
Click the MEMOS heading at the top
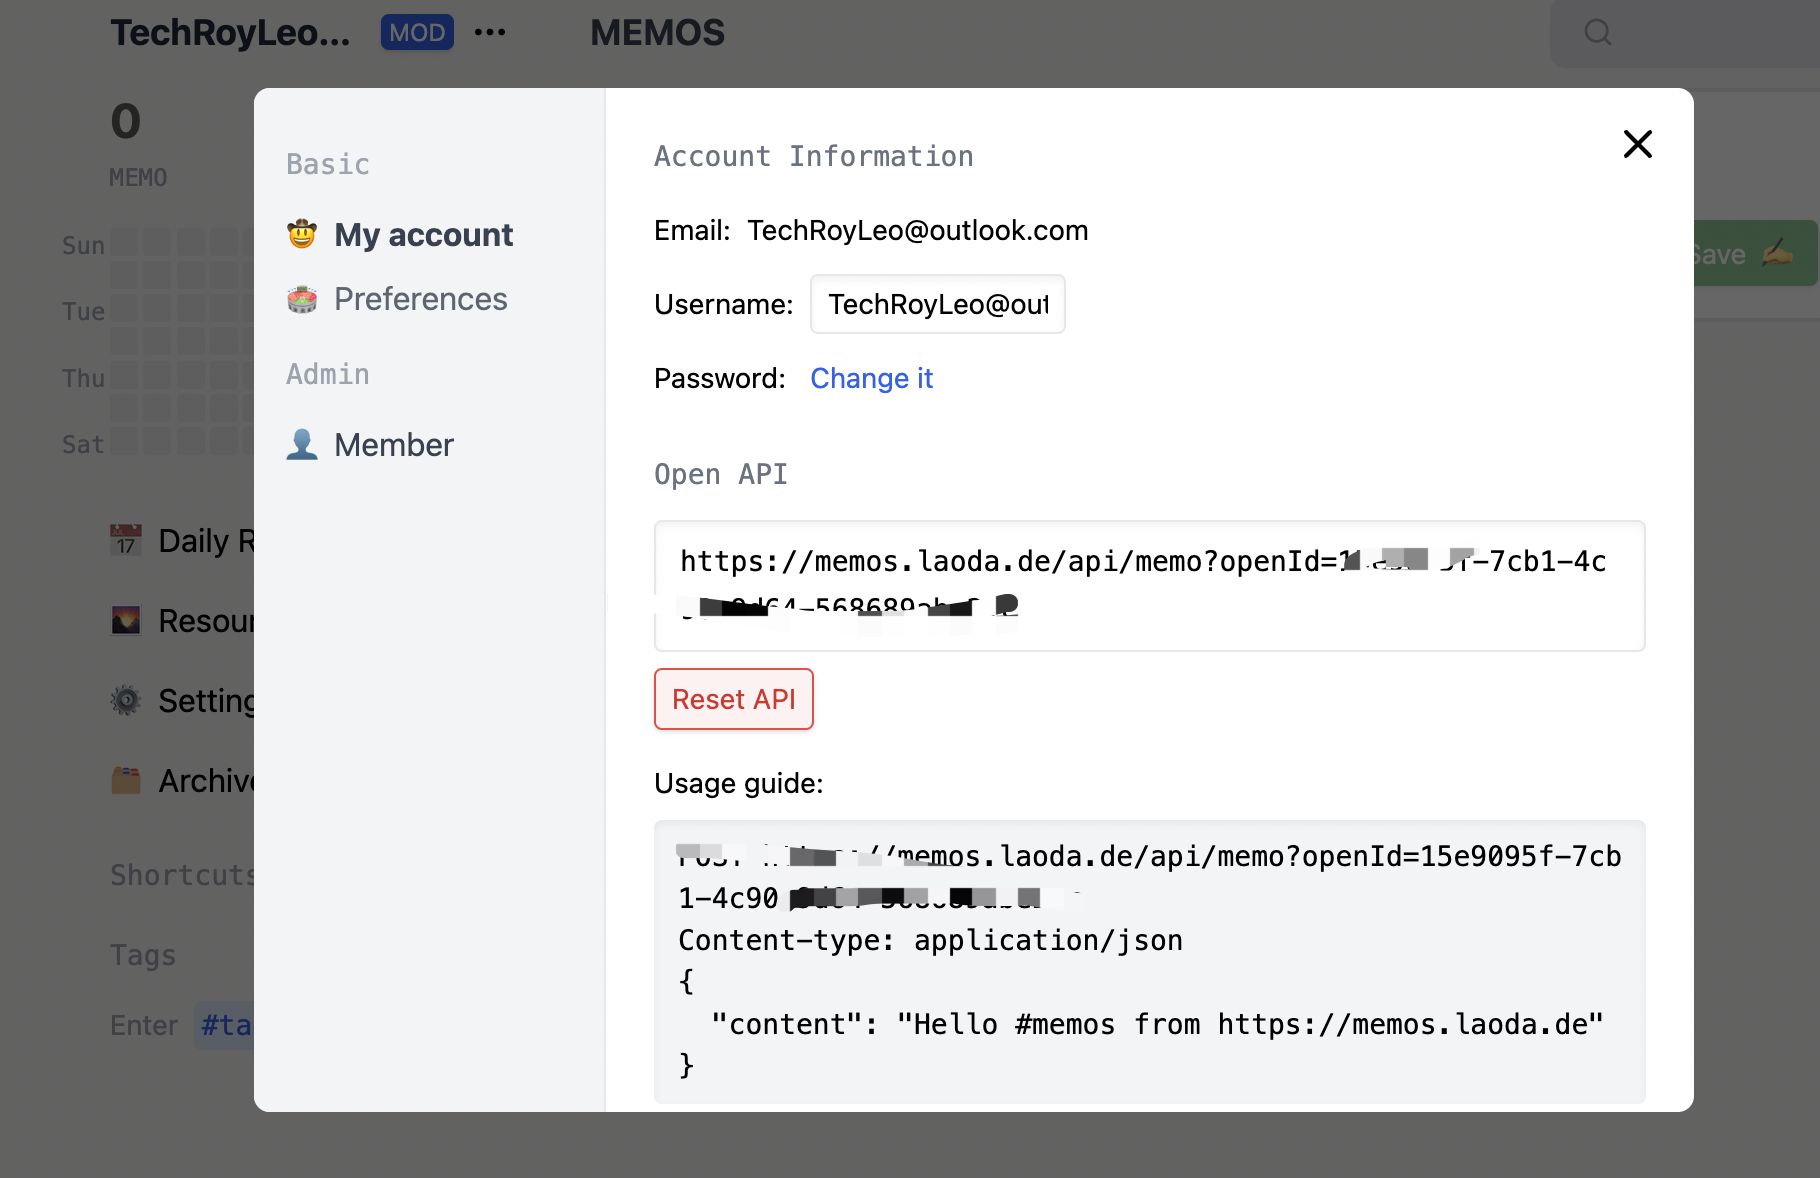click(657, 32)
